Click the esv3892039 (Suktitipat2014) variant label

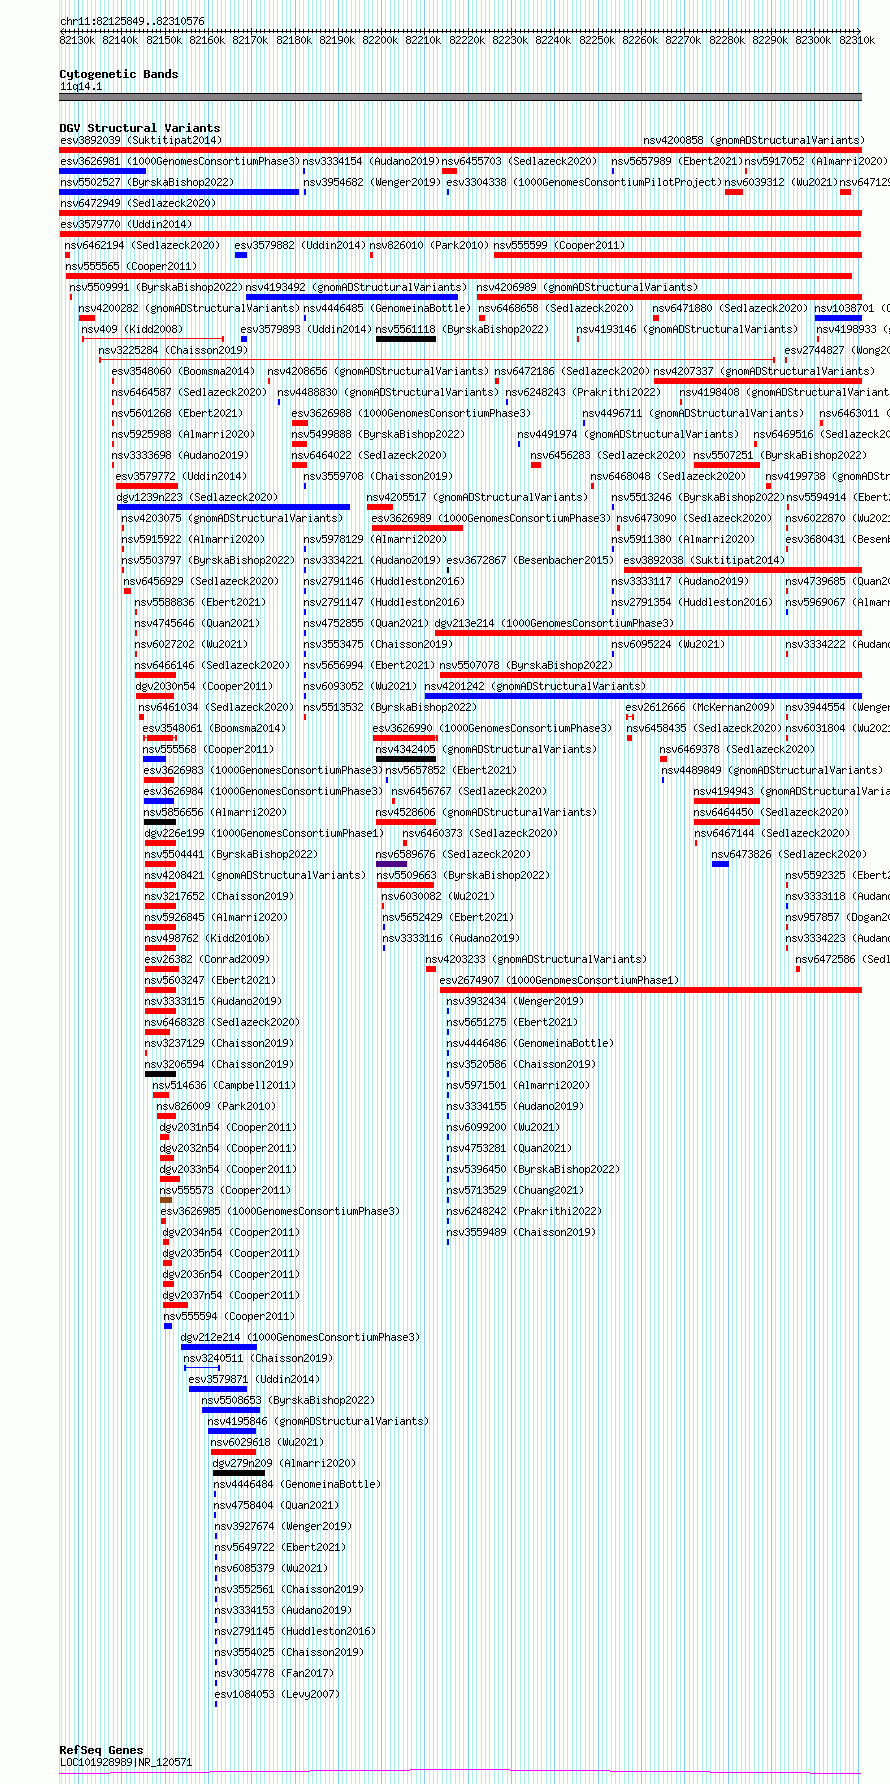pyautogui.click(x=141, y=141)
